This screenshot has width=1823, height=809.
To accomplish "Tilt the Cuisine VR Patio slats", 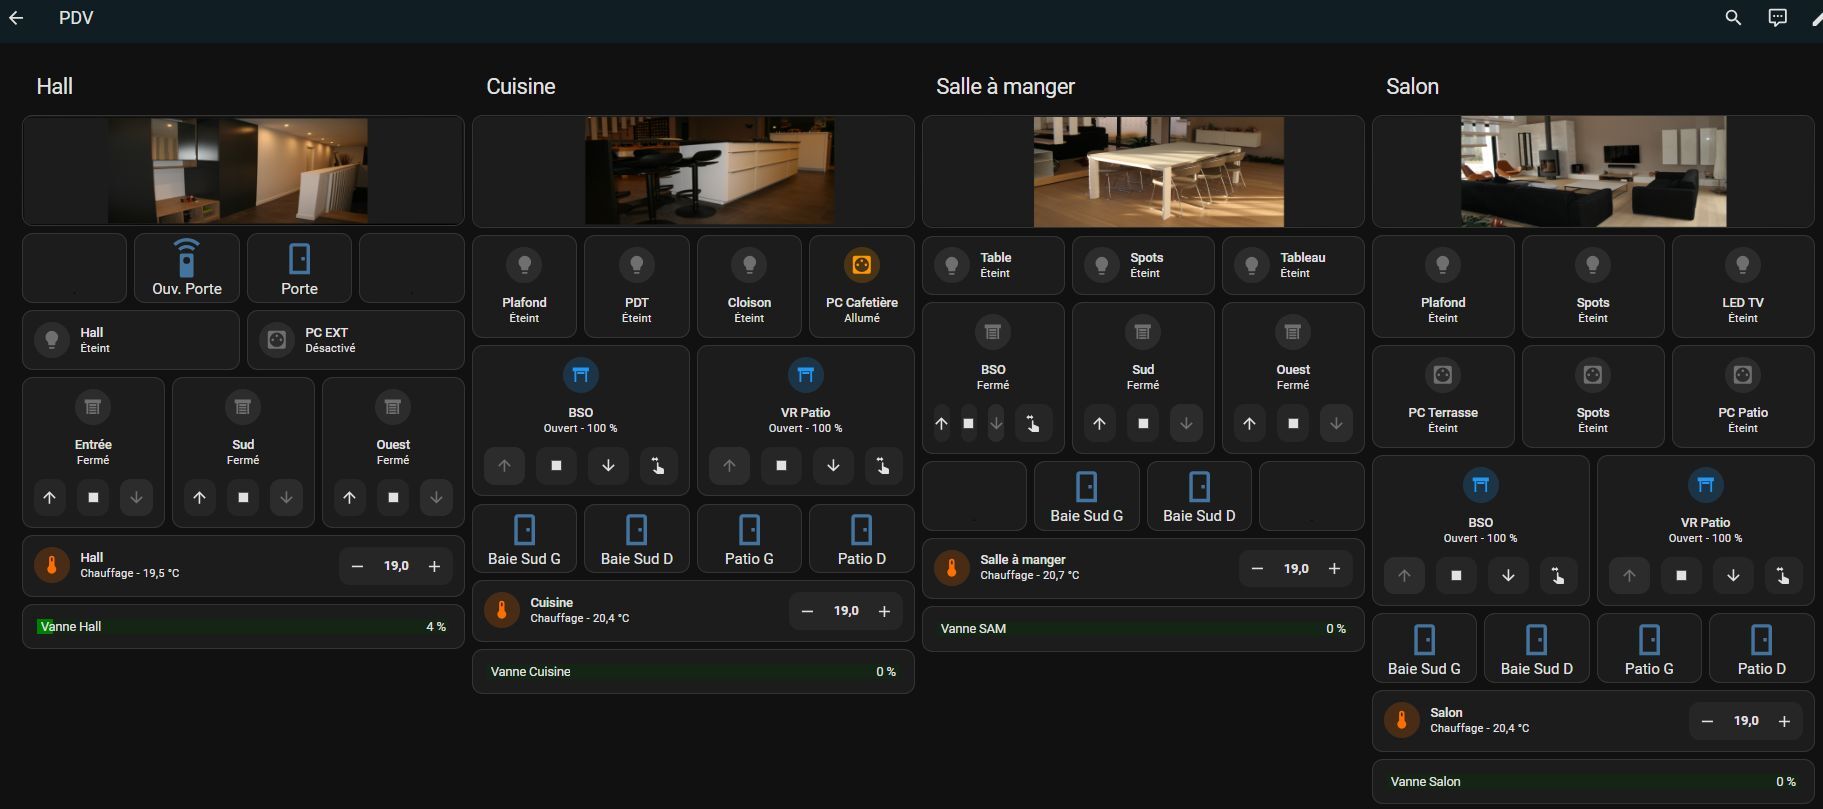I will tap(883, 465).
